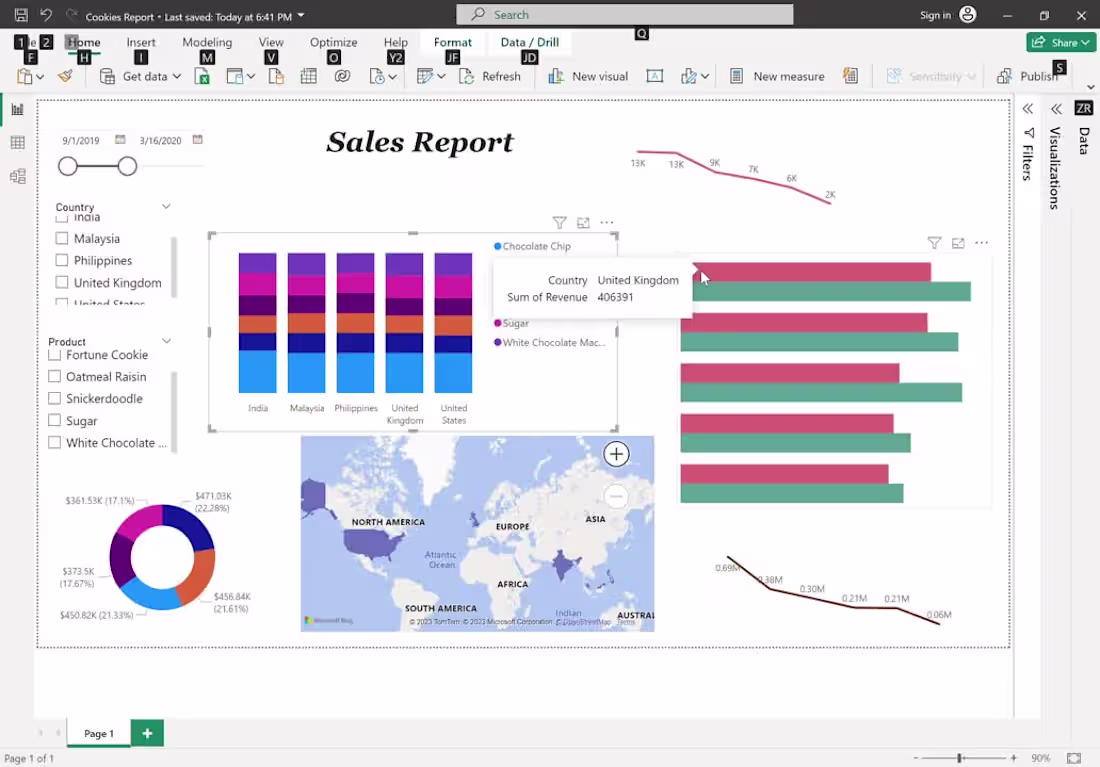Check the Sugar product checkbox

pyautogui.click(x=54, y=420)
